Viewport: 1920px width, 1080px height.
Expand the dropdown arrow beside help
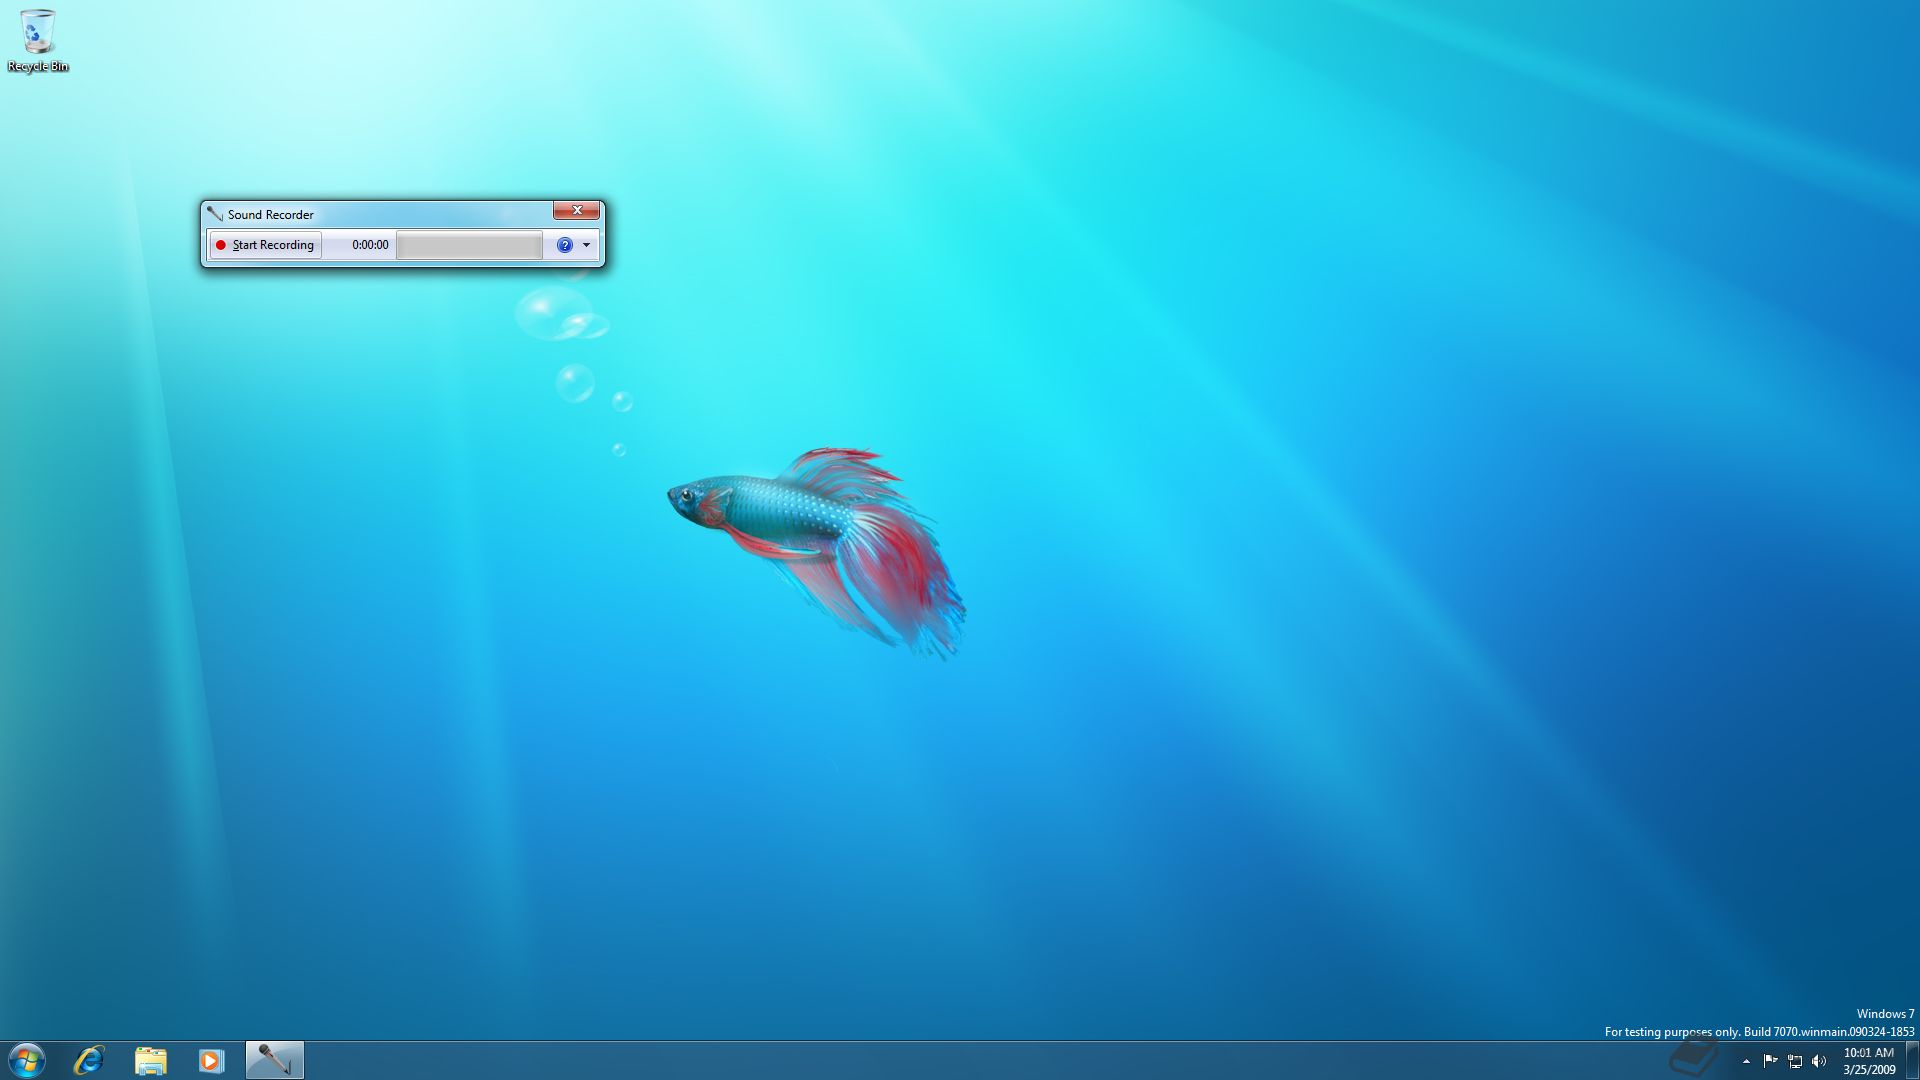(x=587, y=245)
